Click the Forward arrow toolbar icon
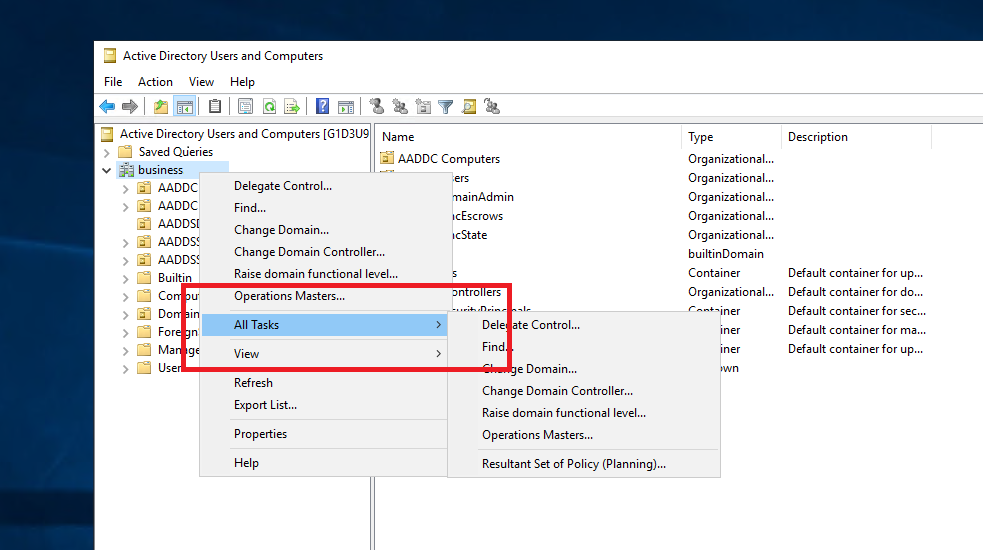This screenshot has width=983, height=550. (x=130, y=107)
